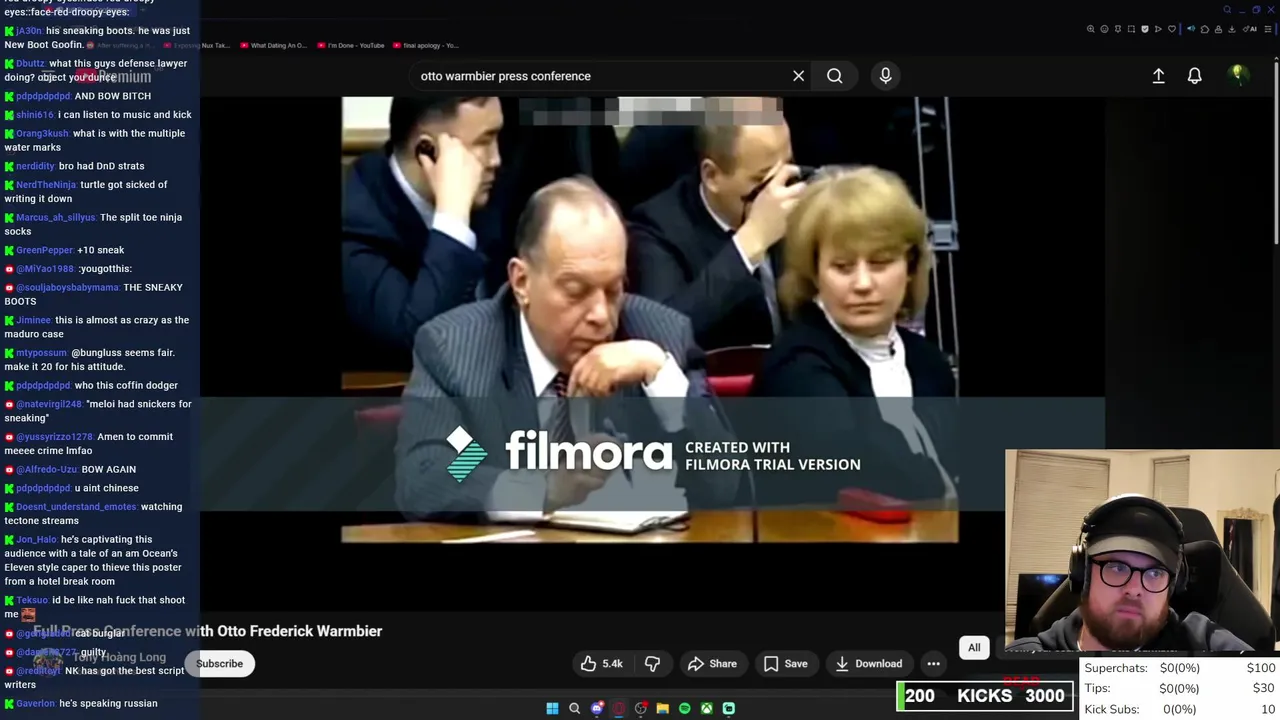Open the OBS taskbar icon with red badge
1280x720 pixels.
641,708
